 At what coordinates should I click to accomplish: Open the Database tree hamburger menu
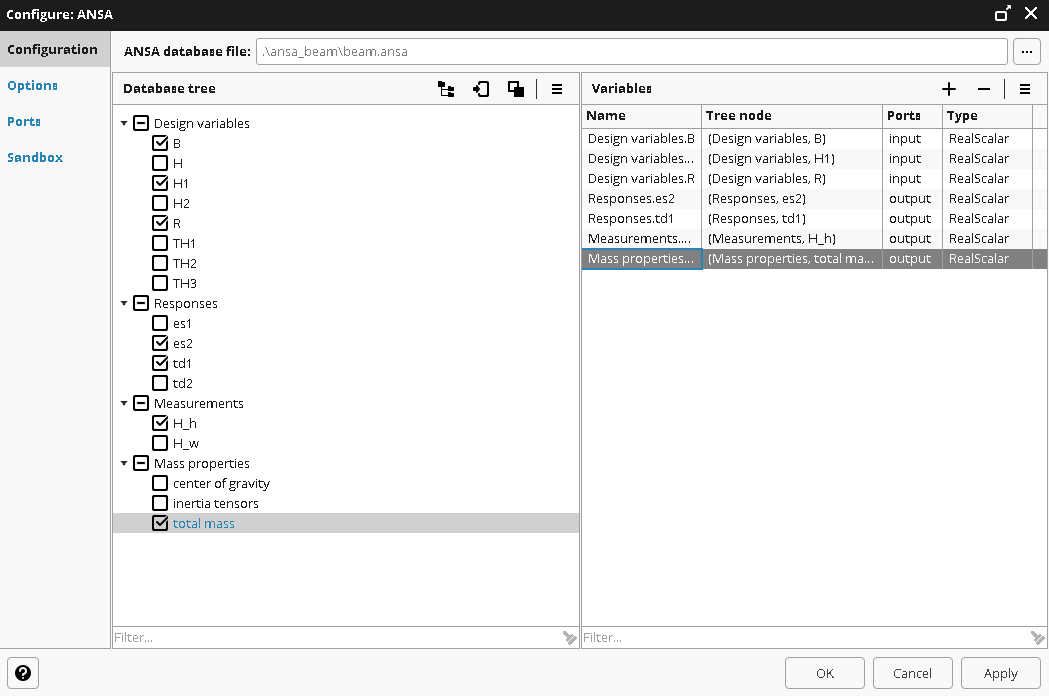[x=557, y=89]
